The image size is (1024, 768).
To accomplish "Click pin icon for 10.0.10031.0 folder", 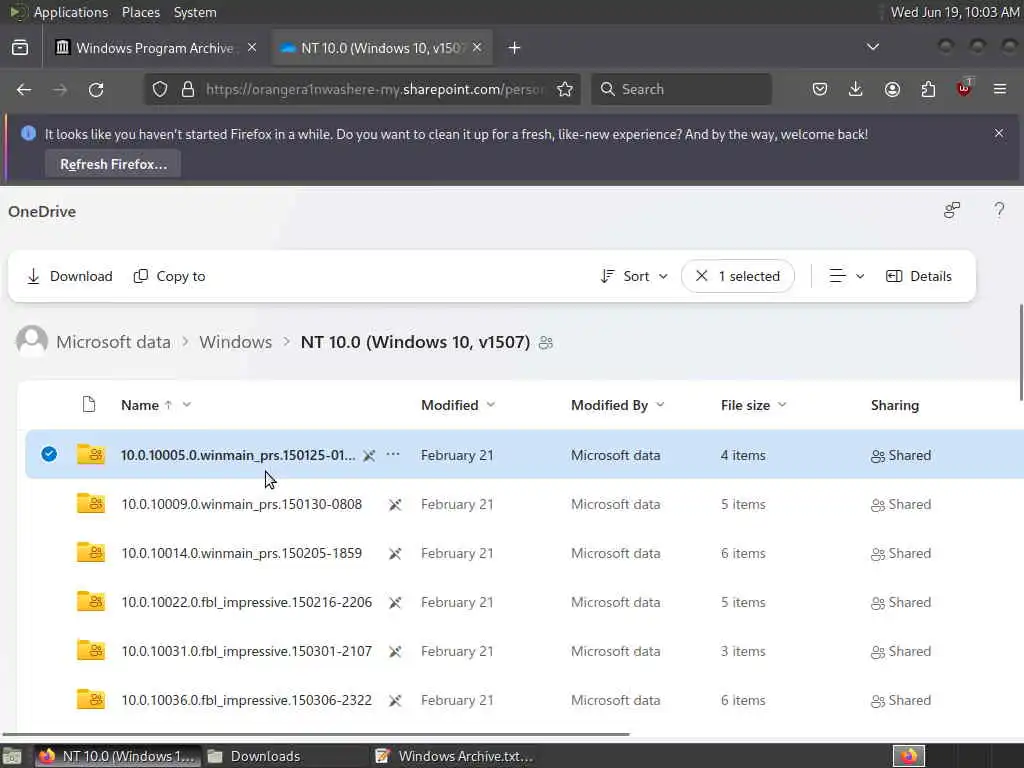I will click(395, 651).
